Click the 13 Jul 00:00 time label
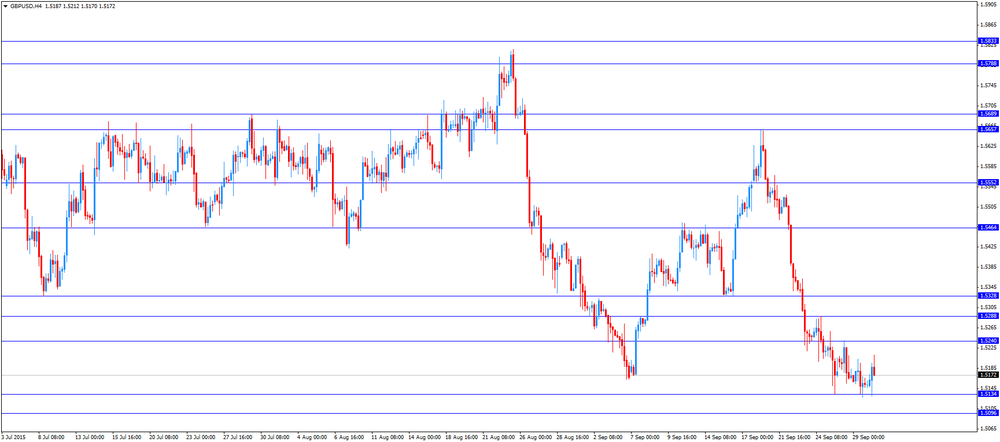The image size is (1000, 442). coord(90,438)
